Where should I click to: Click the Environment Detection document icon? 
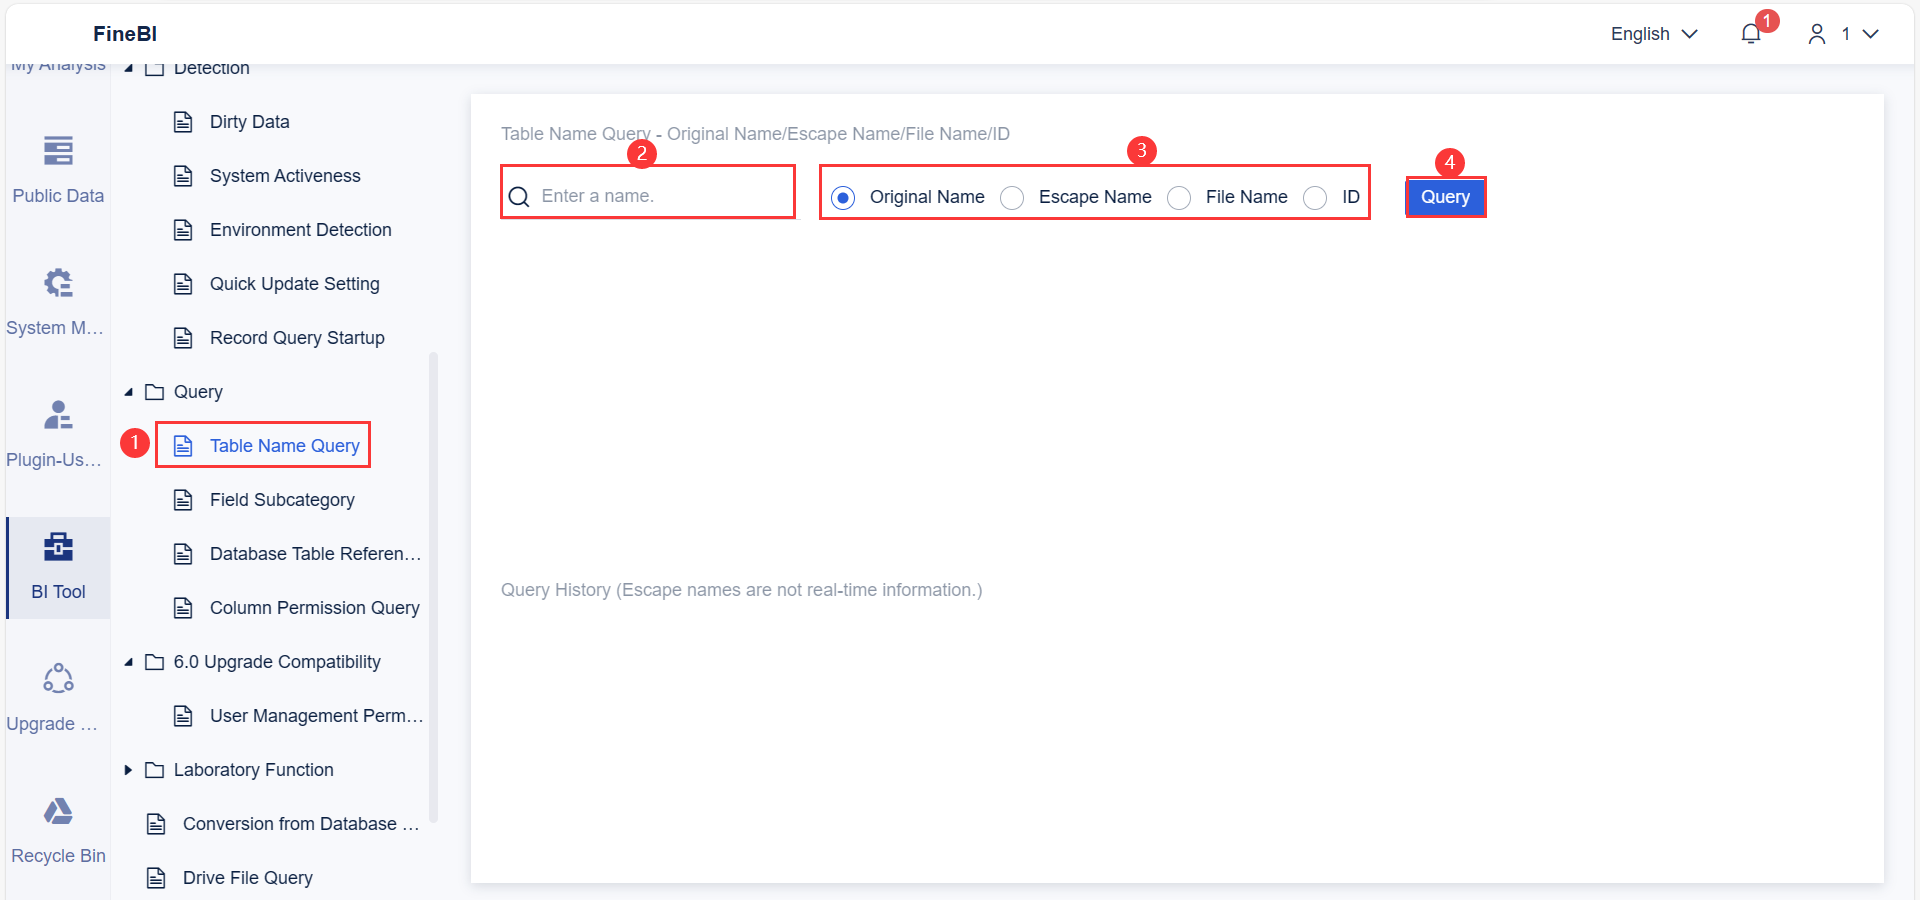(x=183, y=230)
